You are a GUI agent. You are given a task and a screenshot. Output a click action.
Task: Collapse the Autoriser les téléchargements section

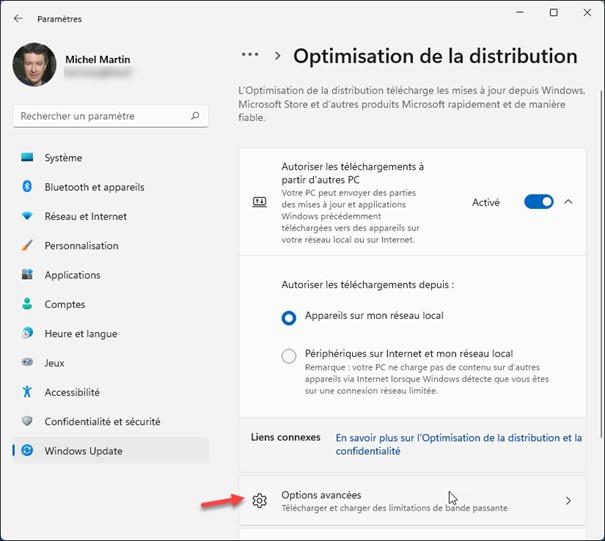pyautogui.click(x=568, y=202)
